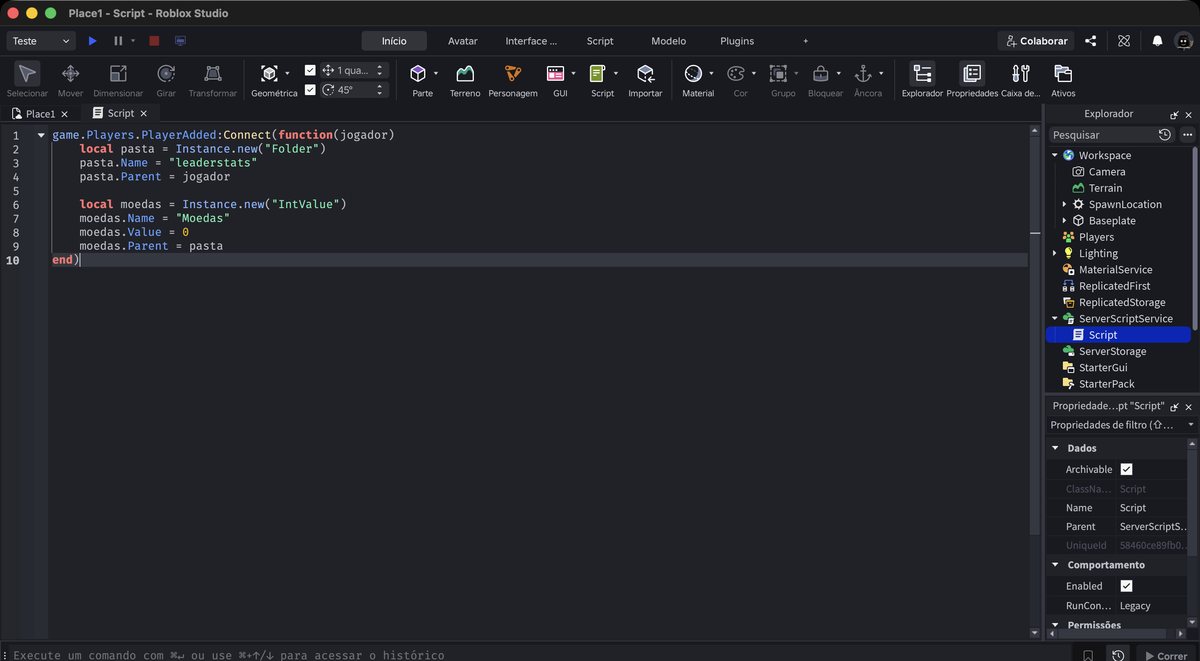Click the Explorer filter history icon
Screen dimensions: 1200x661
[x=1165, y=134]
